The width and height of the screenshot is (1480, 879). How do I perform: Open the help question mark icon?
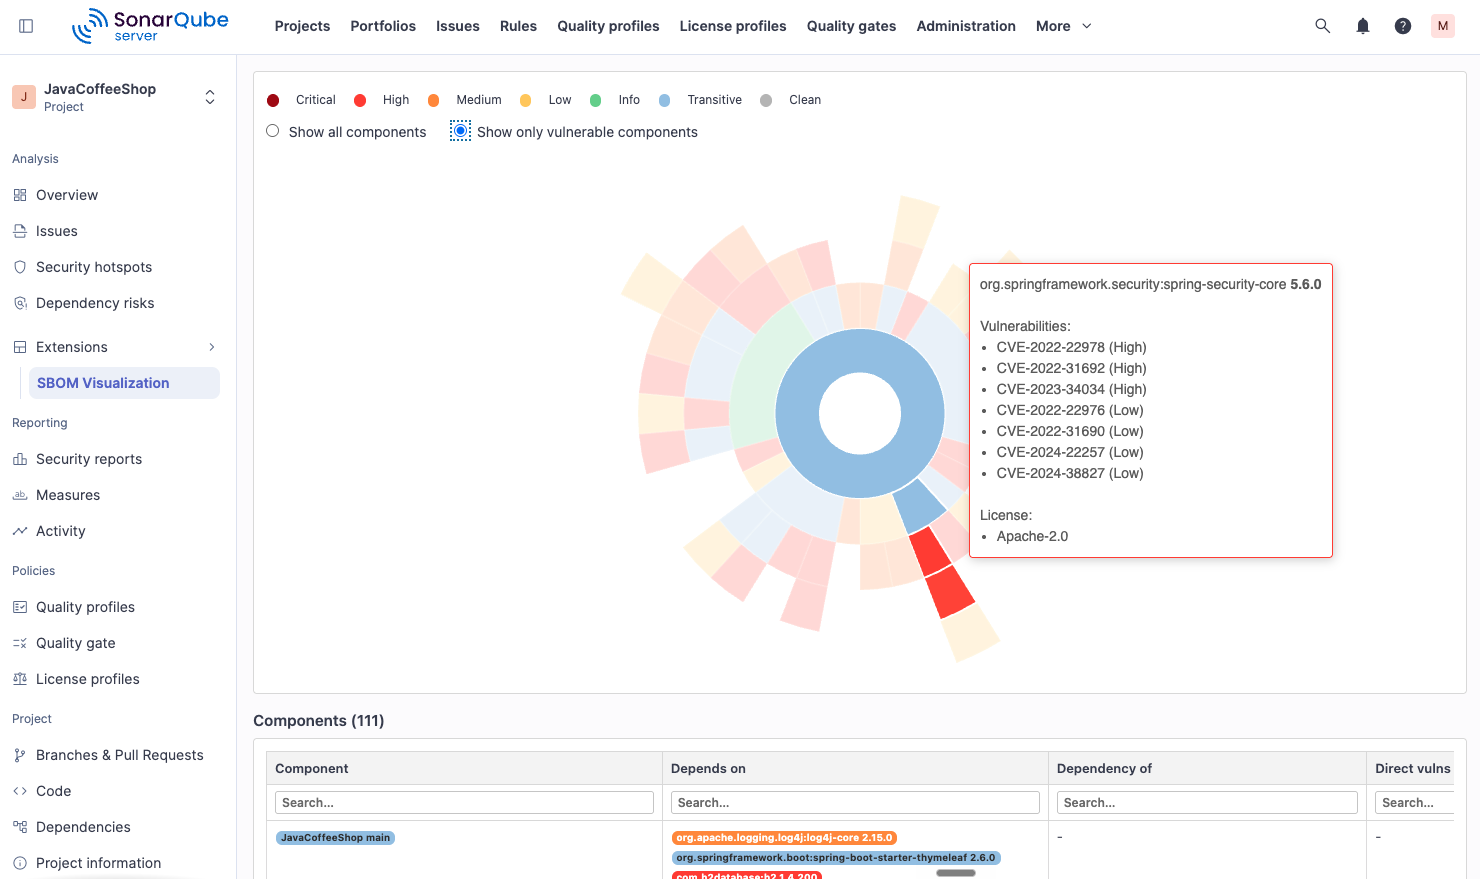pyautogui.click(x=1402, y=26)
